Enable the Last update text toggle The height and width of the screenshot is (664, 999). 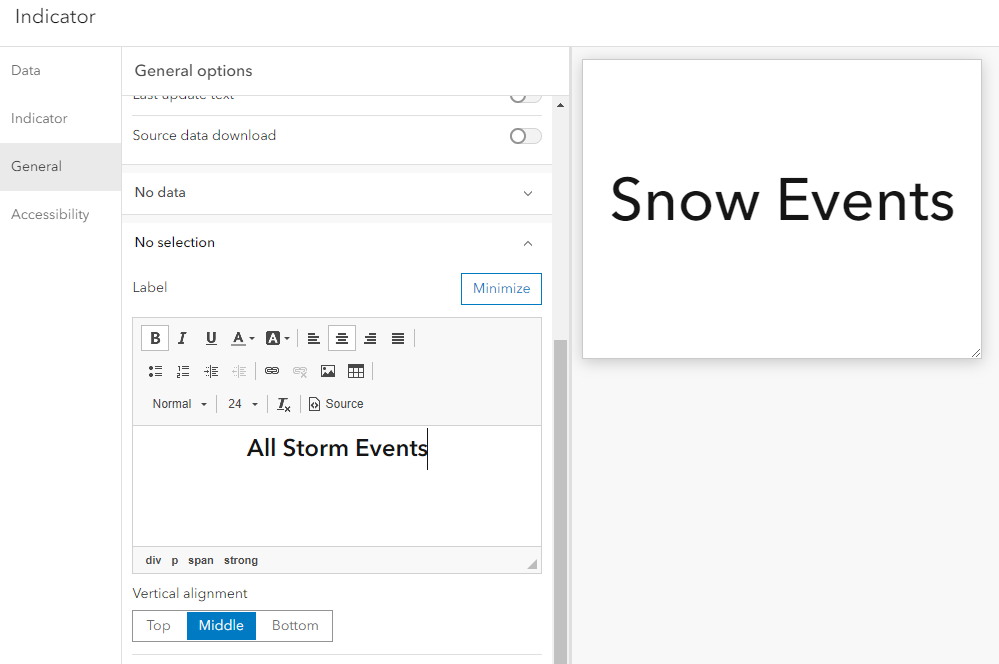[x=523, y=94]
